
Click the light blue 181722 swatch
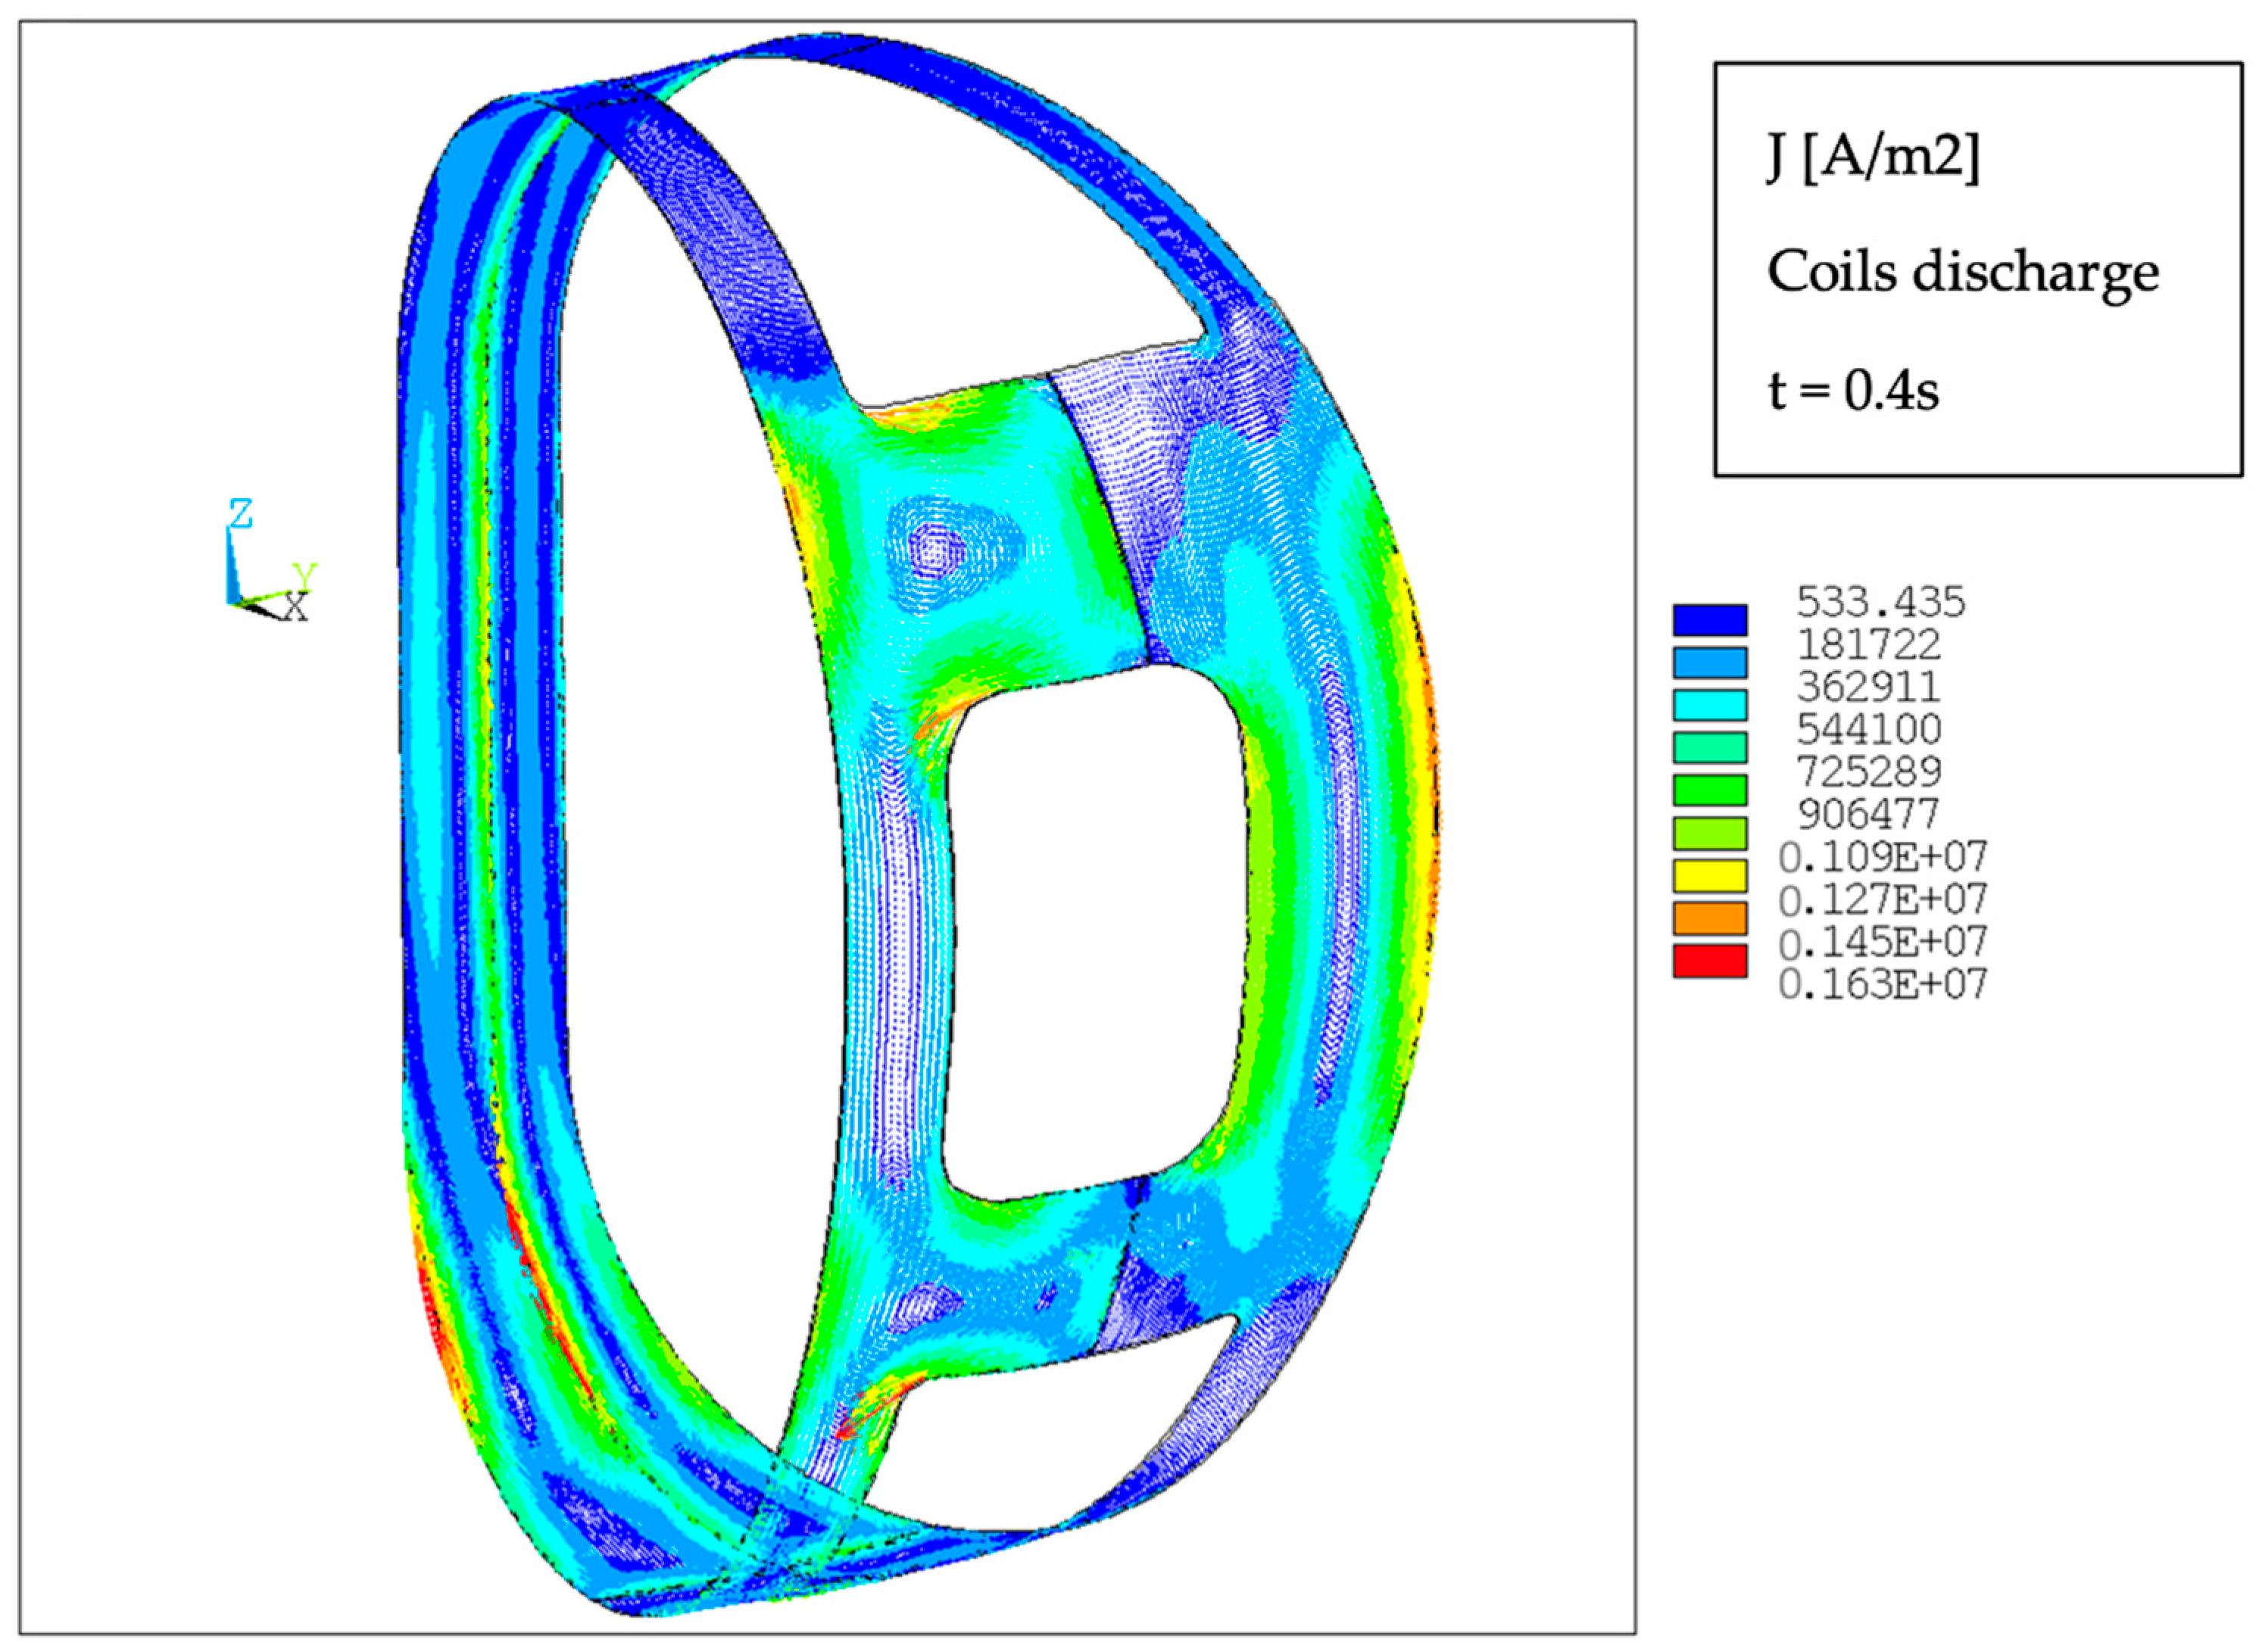pos(1709,662)
